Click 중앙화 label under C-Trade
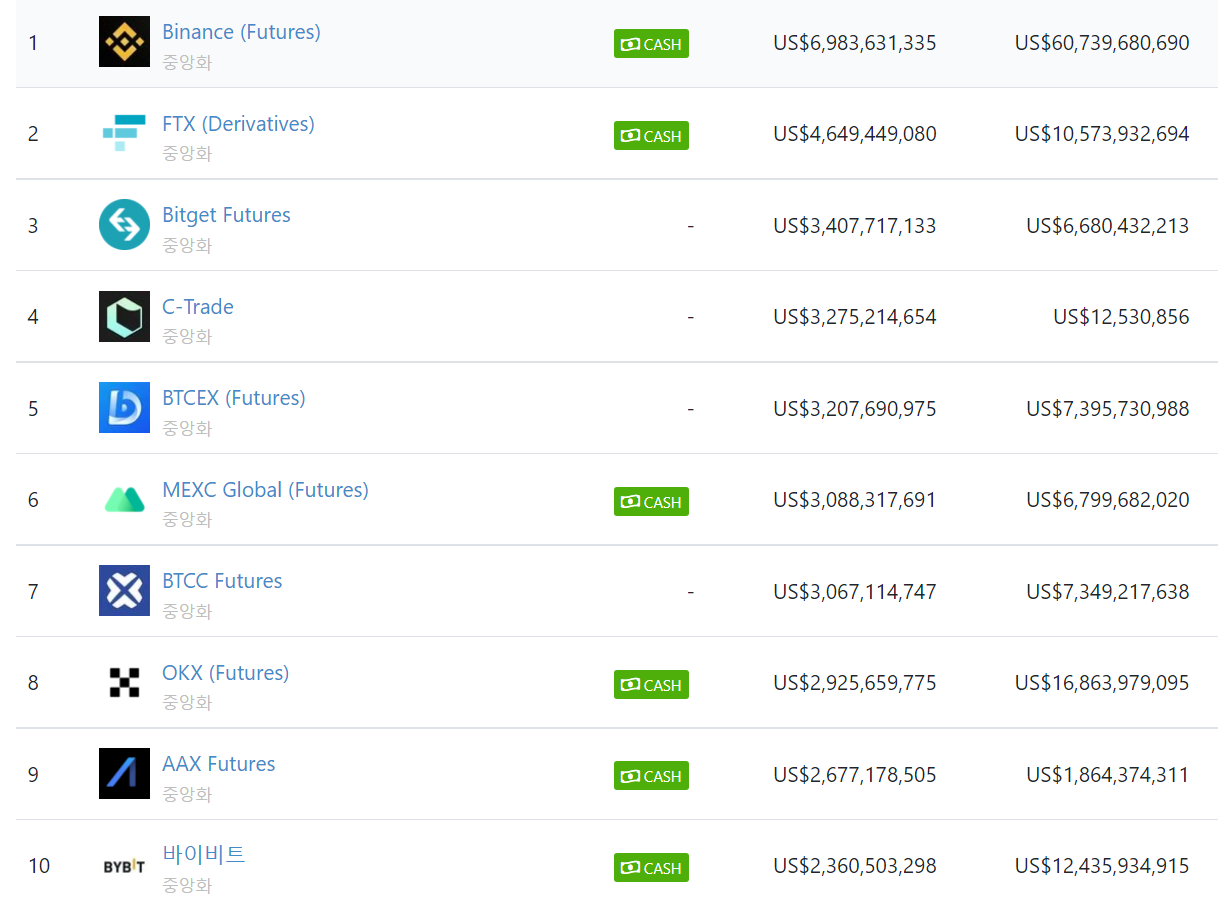The height and width of the screenshot is (899, 1218). pos(187,337)
